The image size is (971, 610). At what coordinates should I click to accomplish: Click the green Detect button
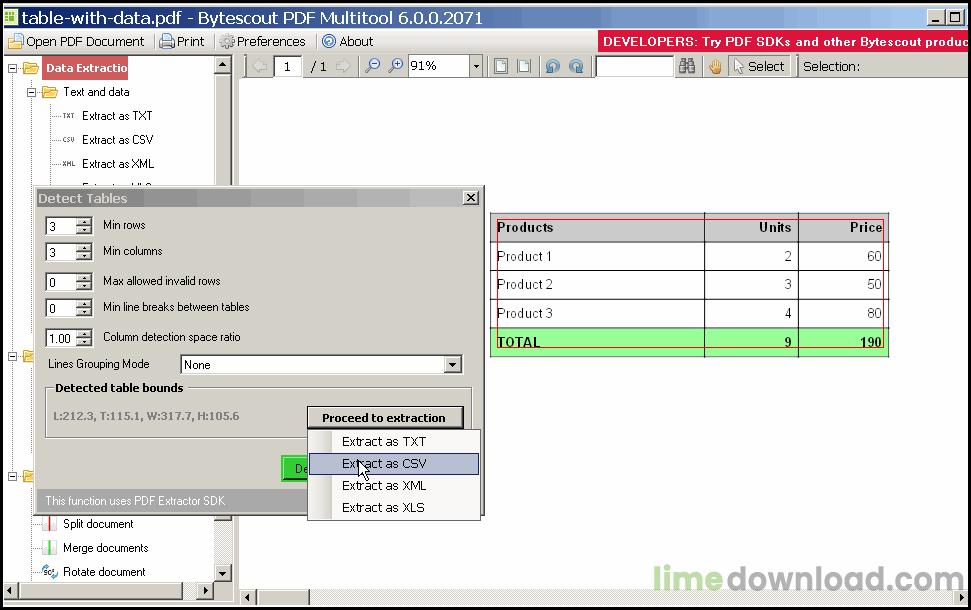295,469
